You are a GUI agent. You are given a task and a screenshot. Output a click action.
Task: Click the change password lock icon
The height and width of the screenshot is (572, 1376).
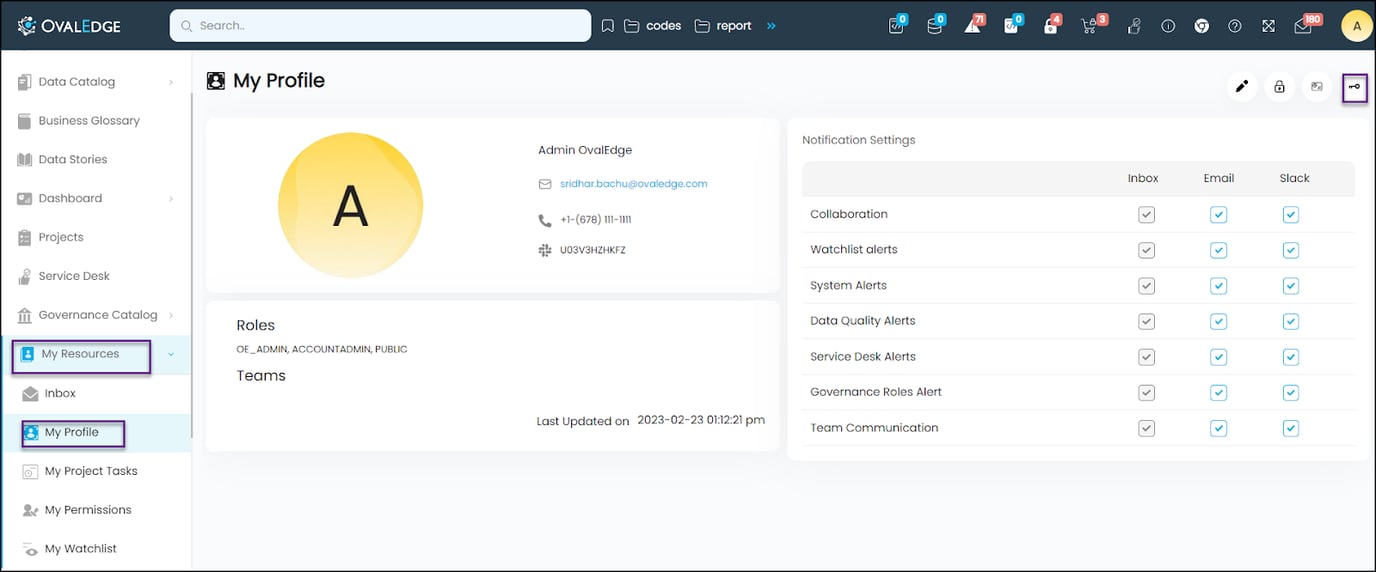1279,87
